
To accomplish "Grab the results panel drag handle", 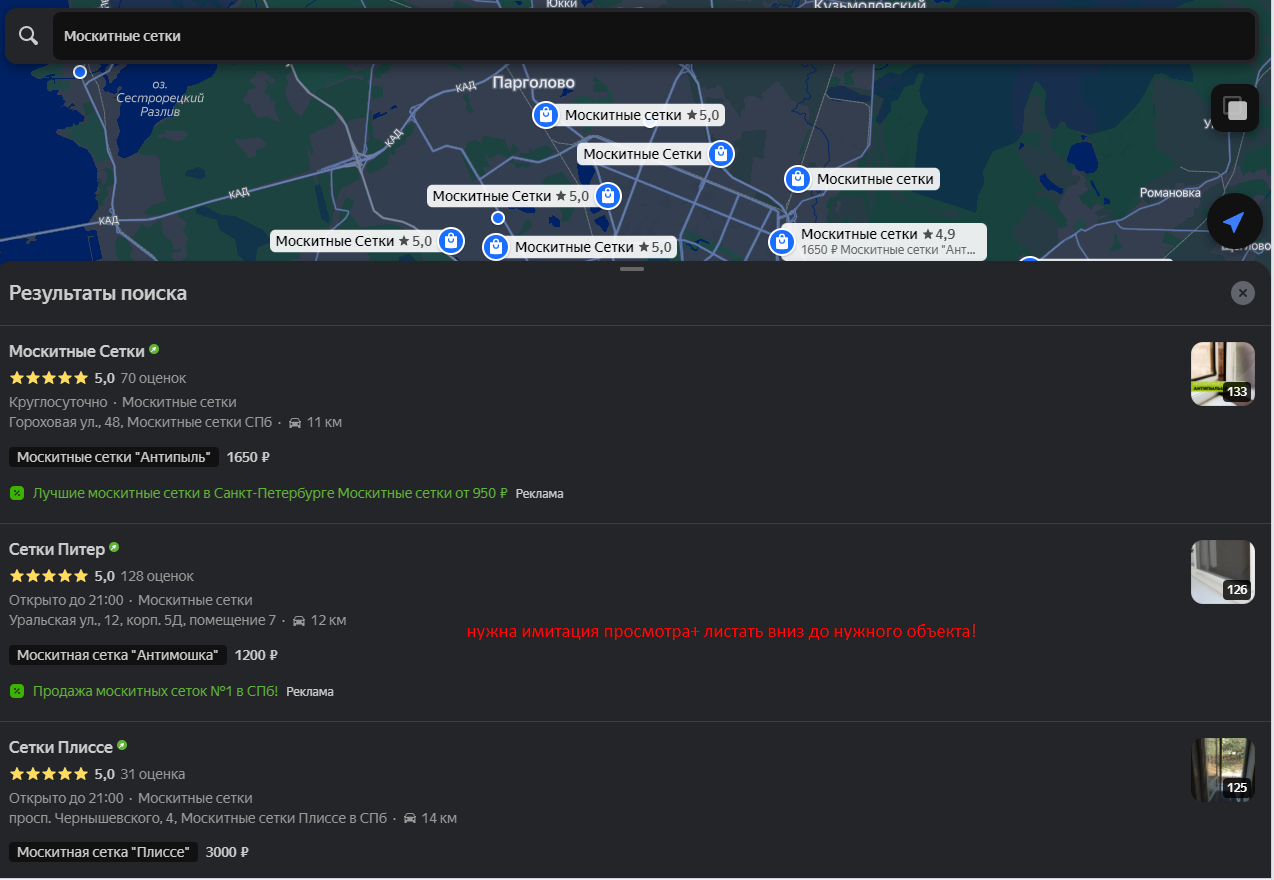I will coord(632,269).
